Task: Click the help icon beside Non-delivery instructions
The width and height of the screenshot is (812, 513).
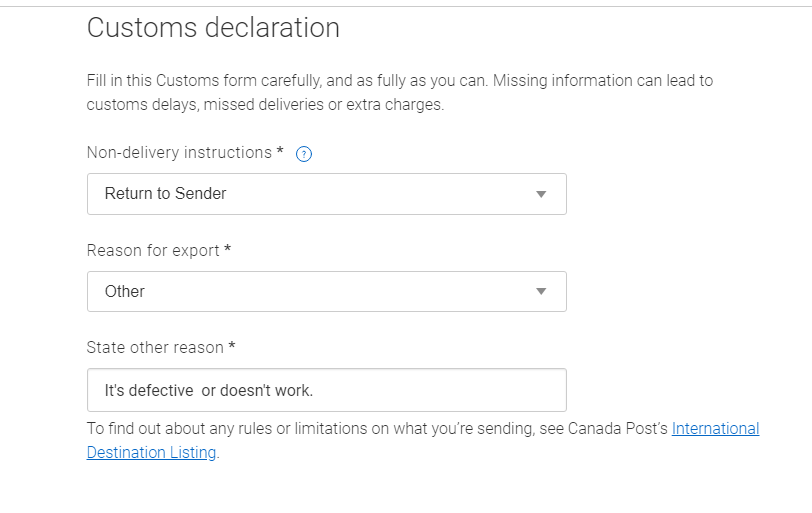Action: pos(305,154)
